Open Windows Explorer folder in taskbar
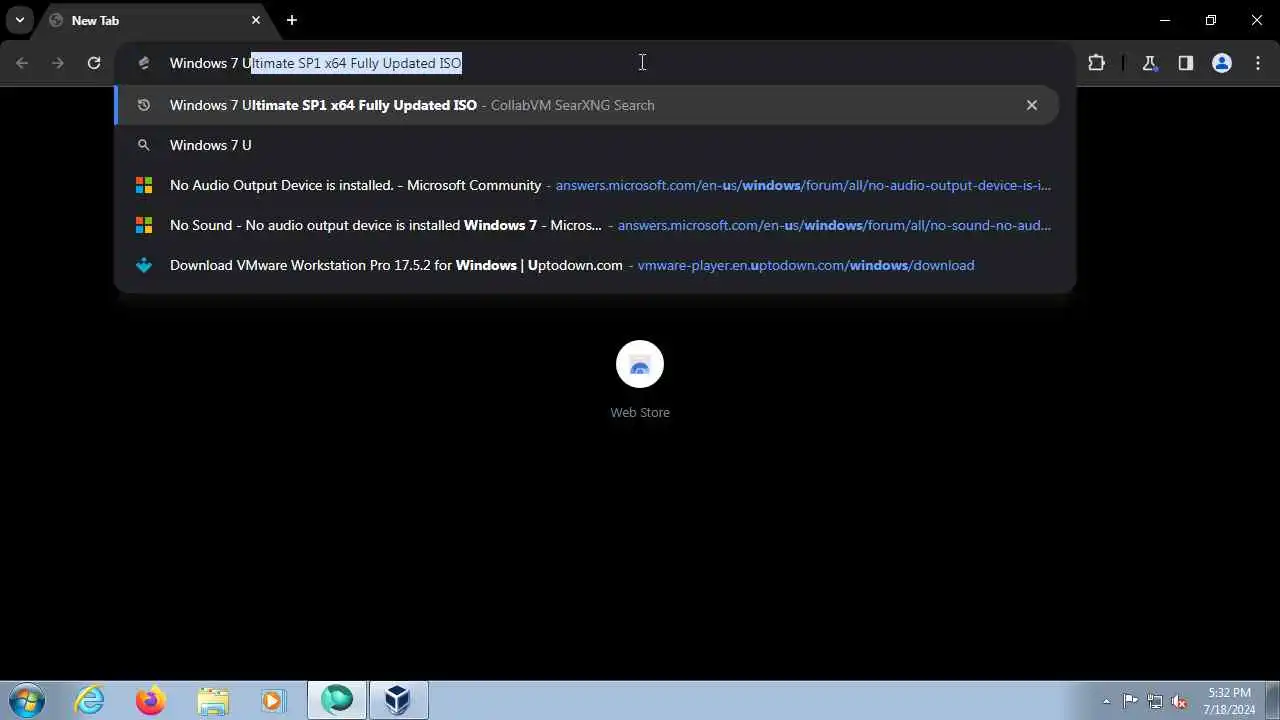This screenshot has width=1280, height=720. coord(213,701)
